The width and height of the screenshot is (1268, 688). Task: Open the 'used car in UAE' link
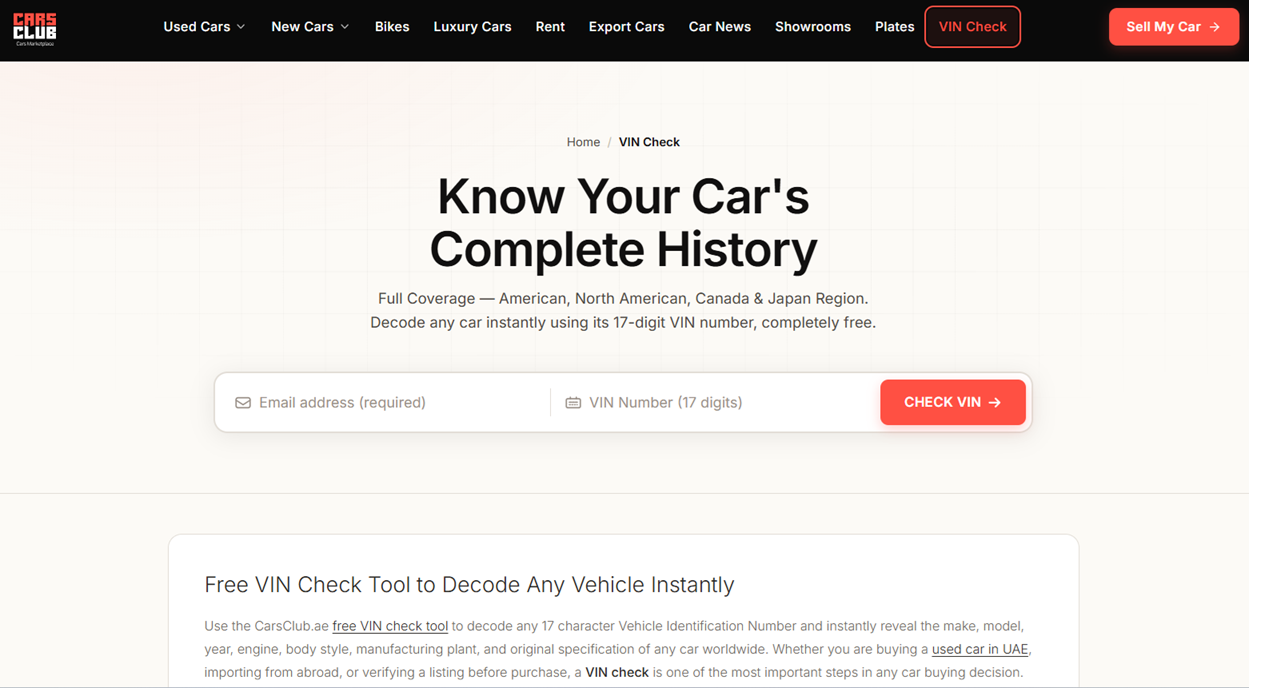[x=980, y=649]
